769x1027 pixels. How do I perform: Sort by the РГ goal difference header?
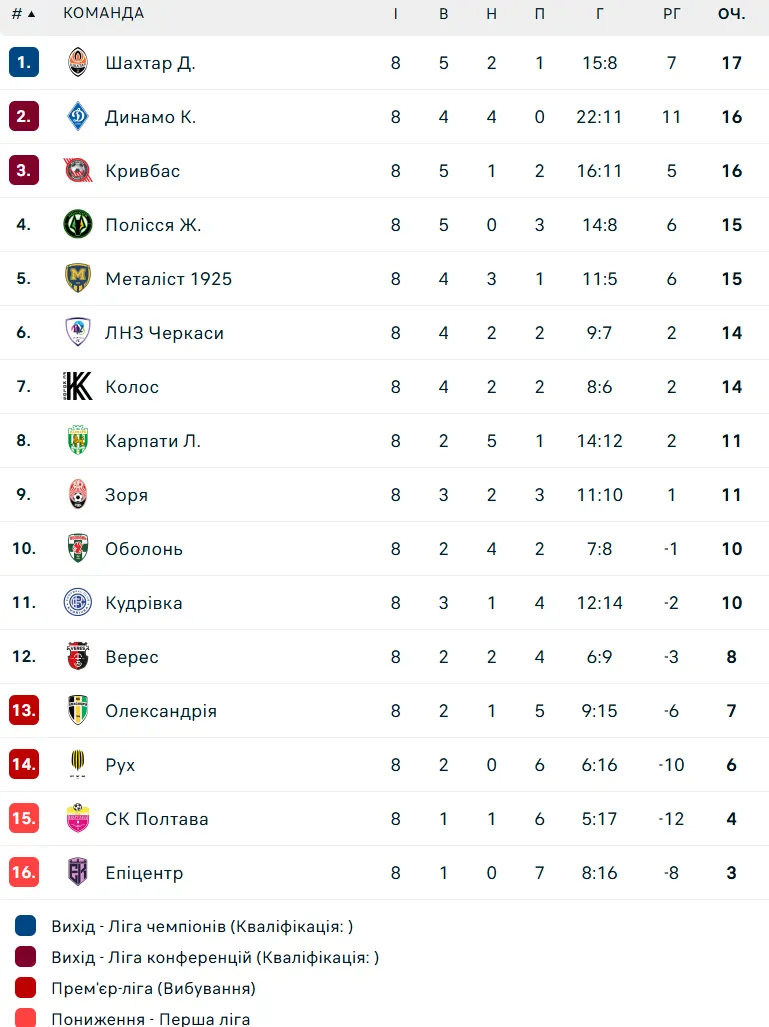[671, 14]
